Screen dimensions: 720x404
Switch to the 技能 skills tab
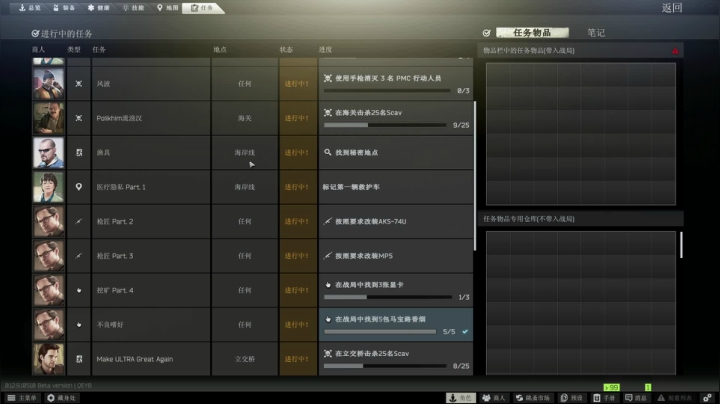click(x=134, y=8)
